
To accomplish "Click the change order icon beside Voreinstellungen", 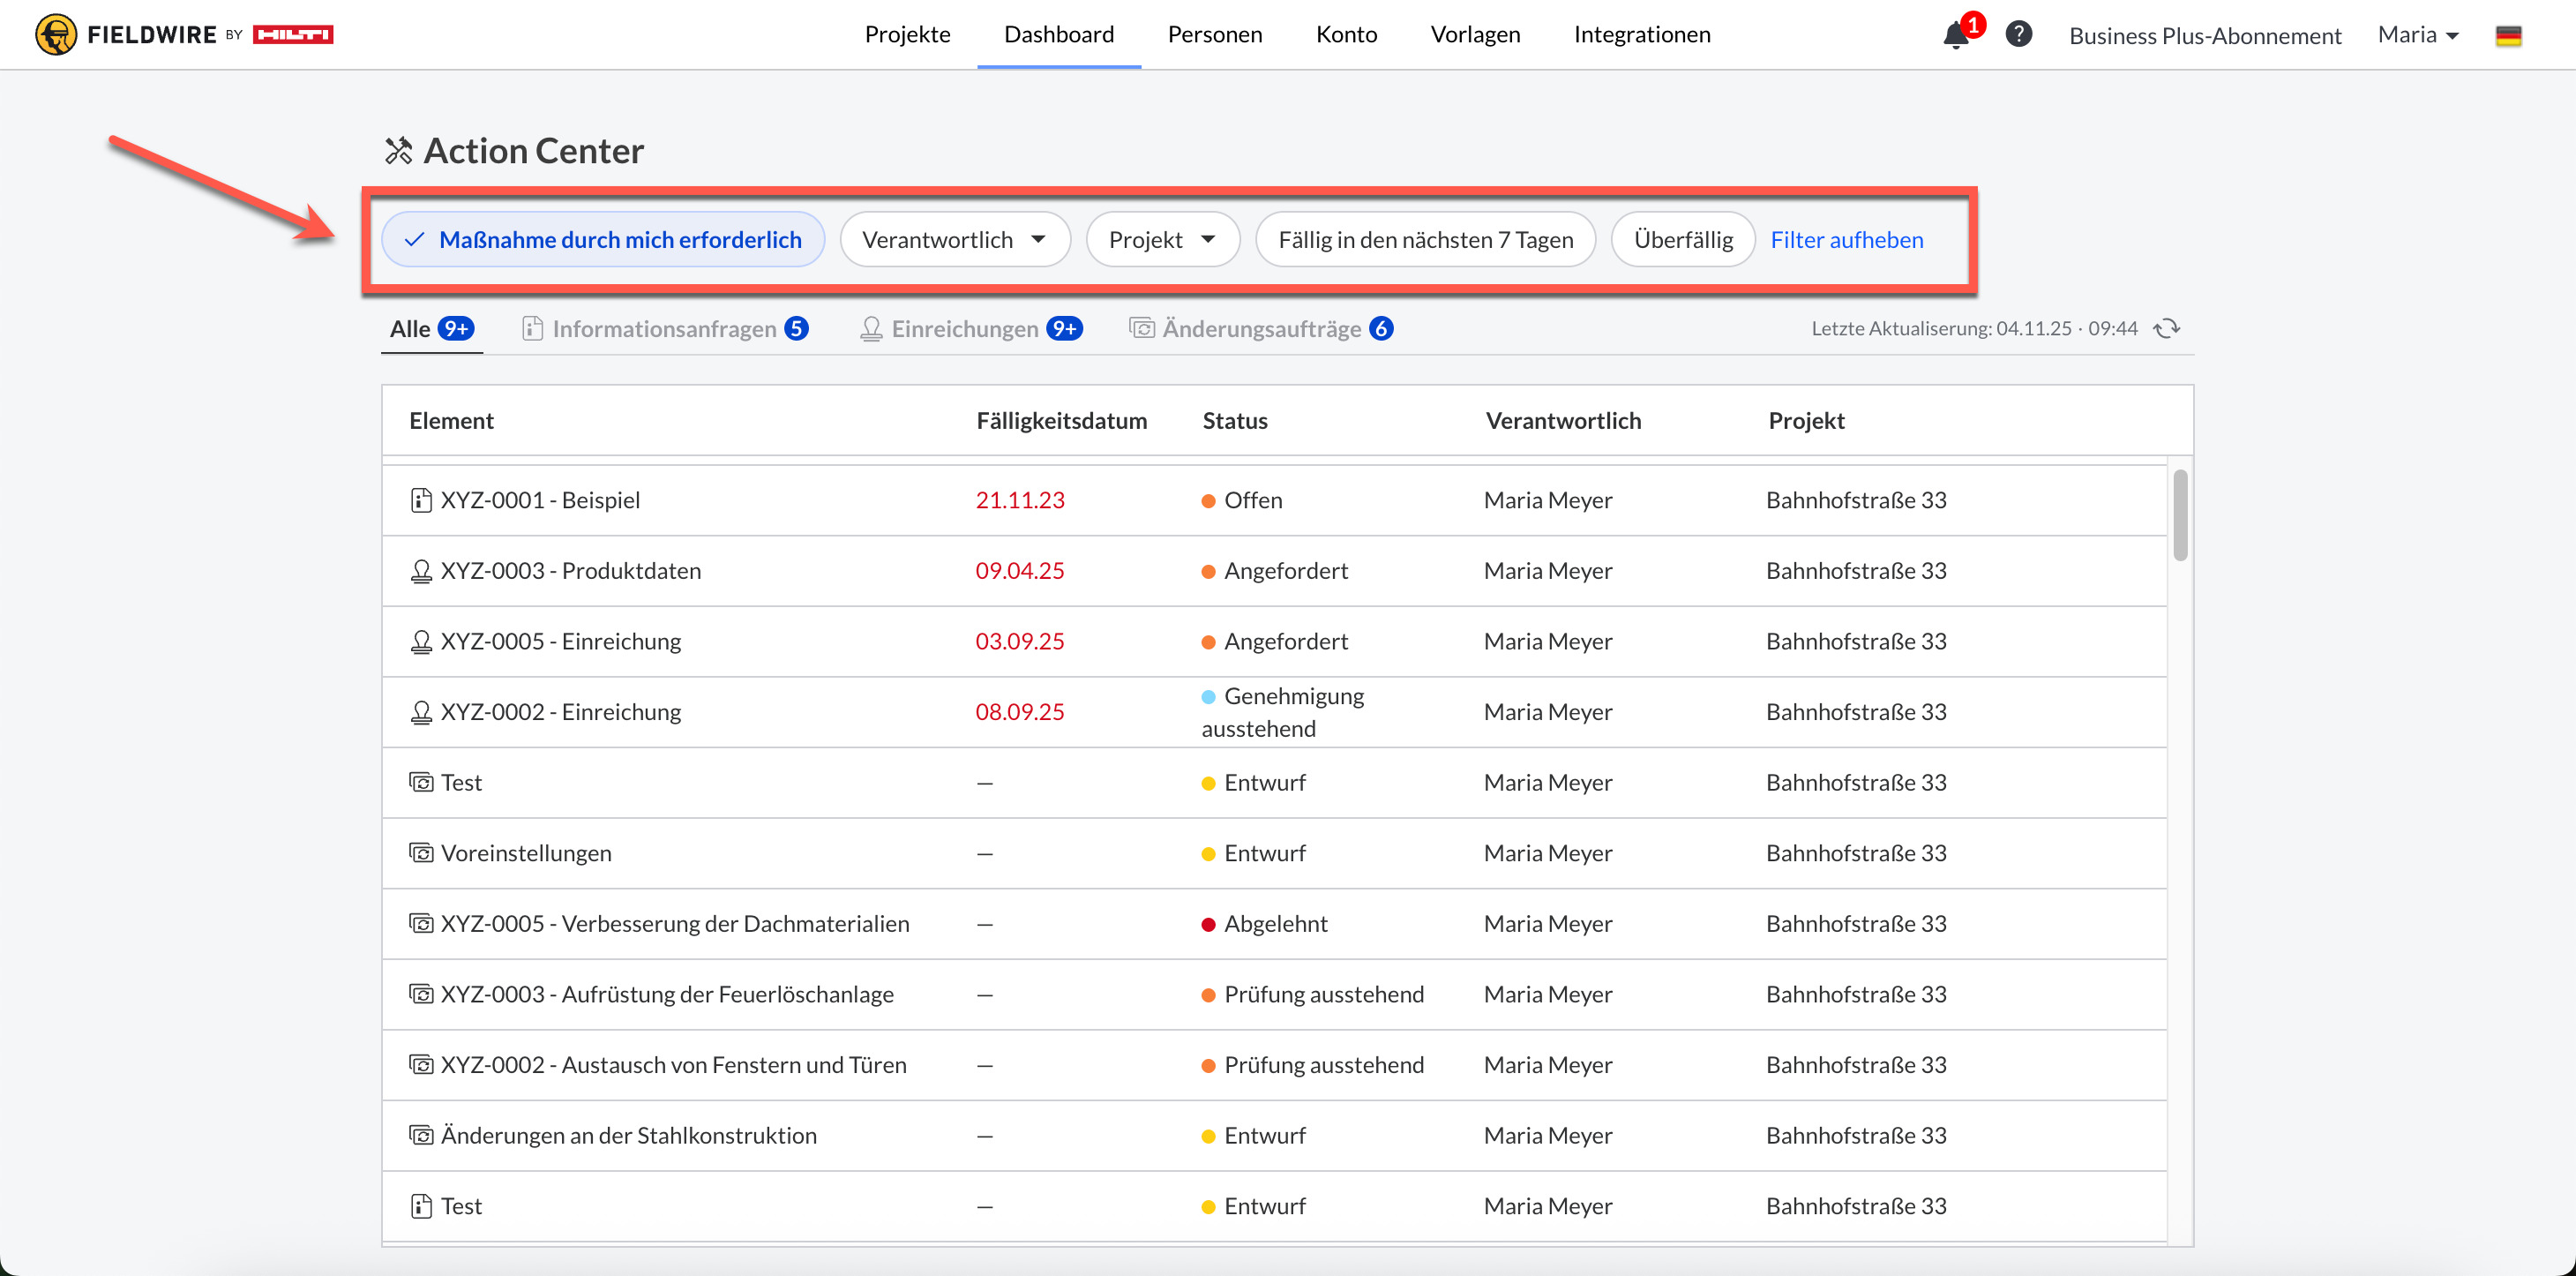I will 421,853.
